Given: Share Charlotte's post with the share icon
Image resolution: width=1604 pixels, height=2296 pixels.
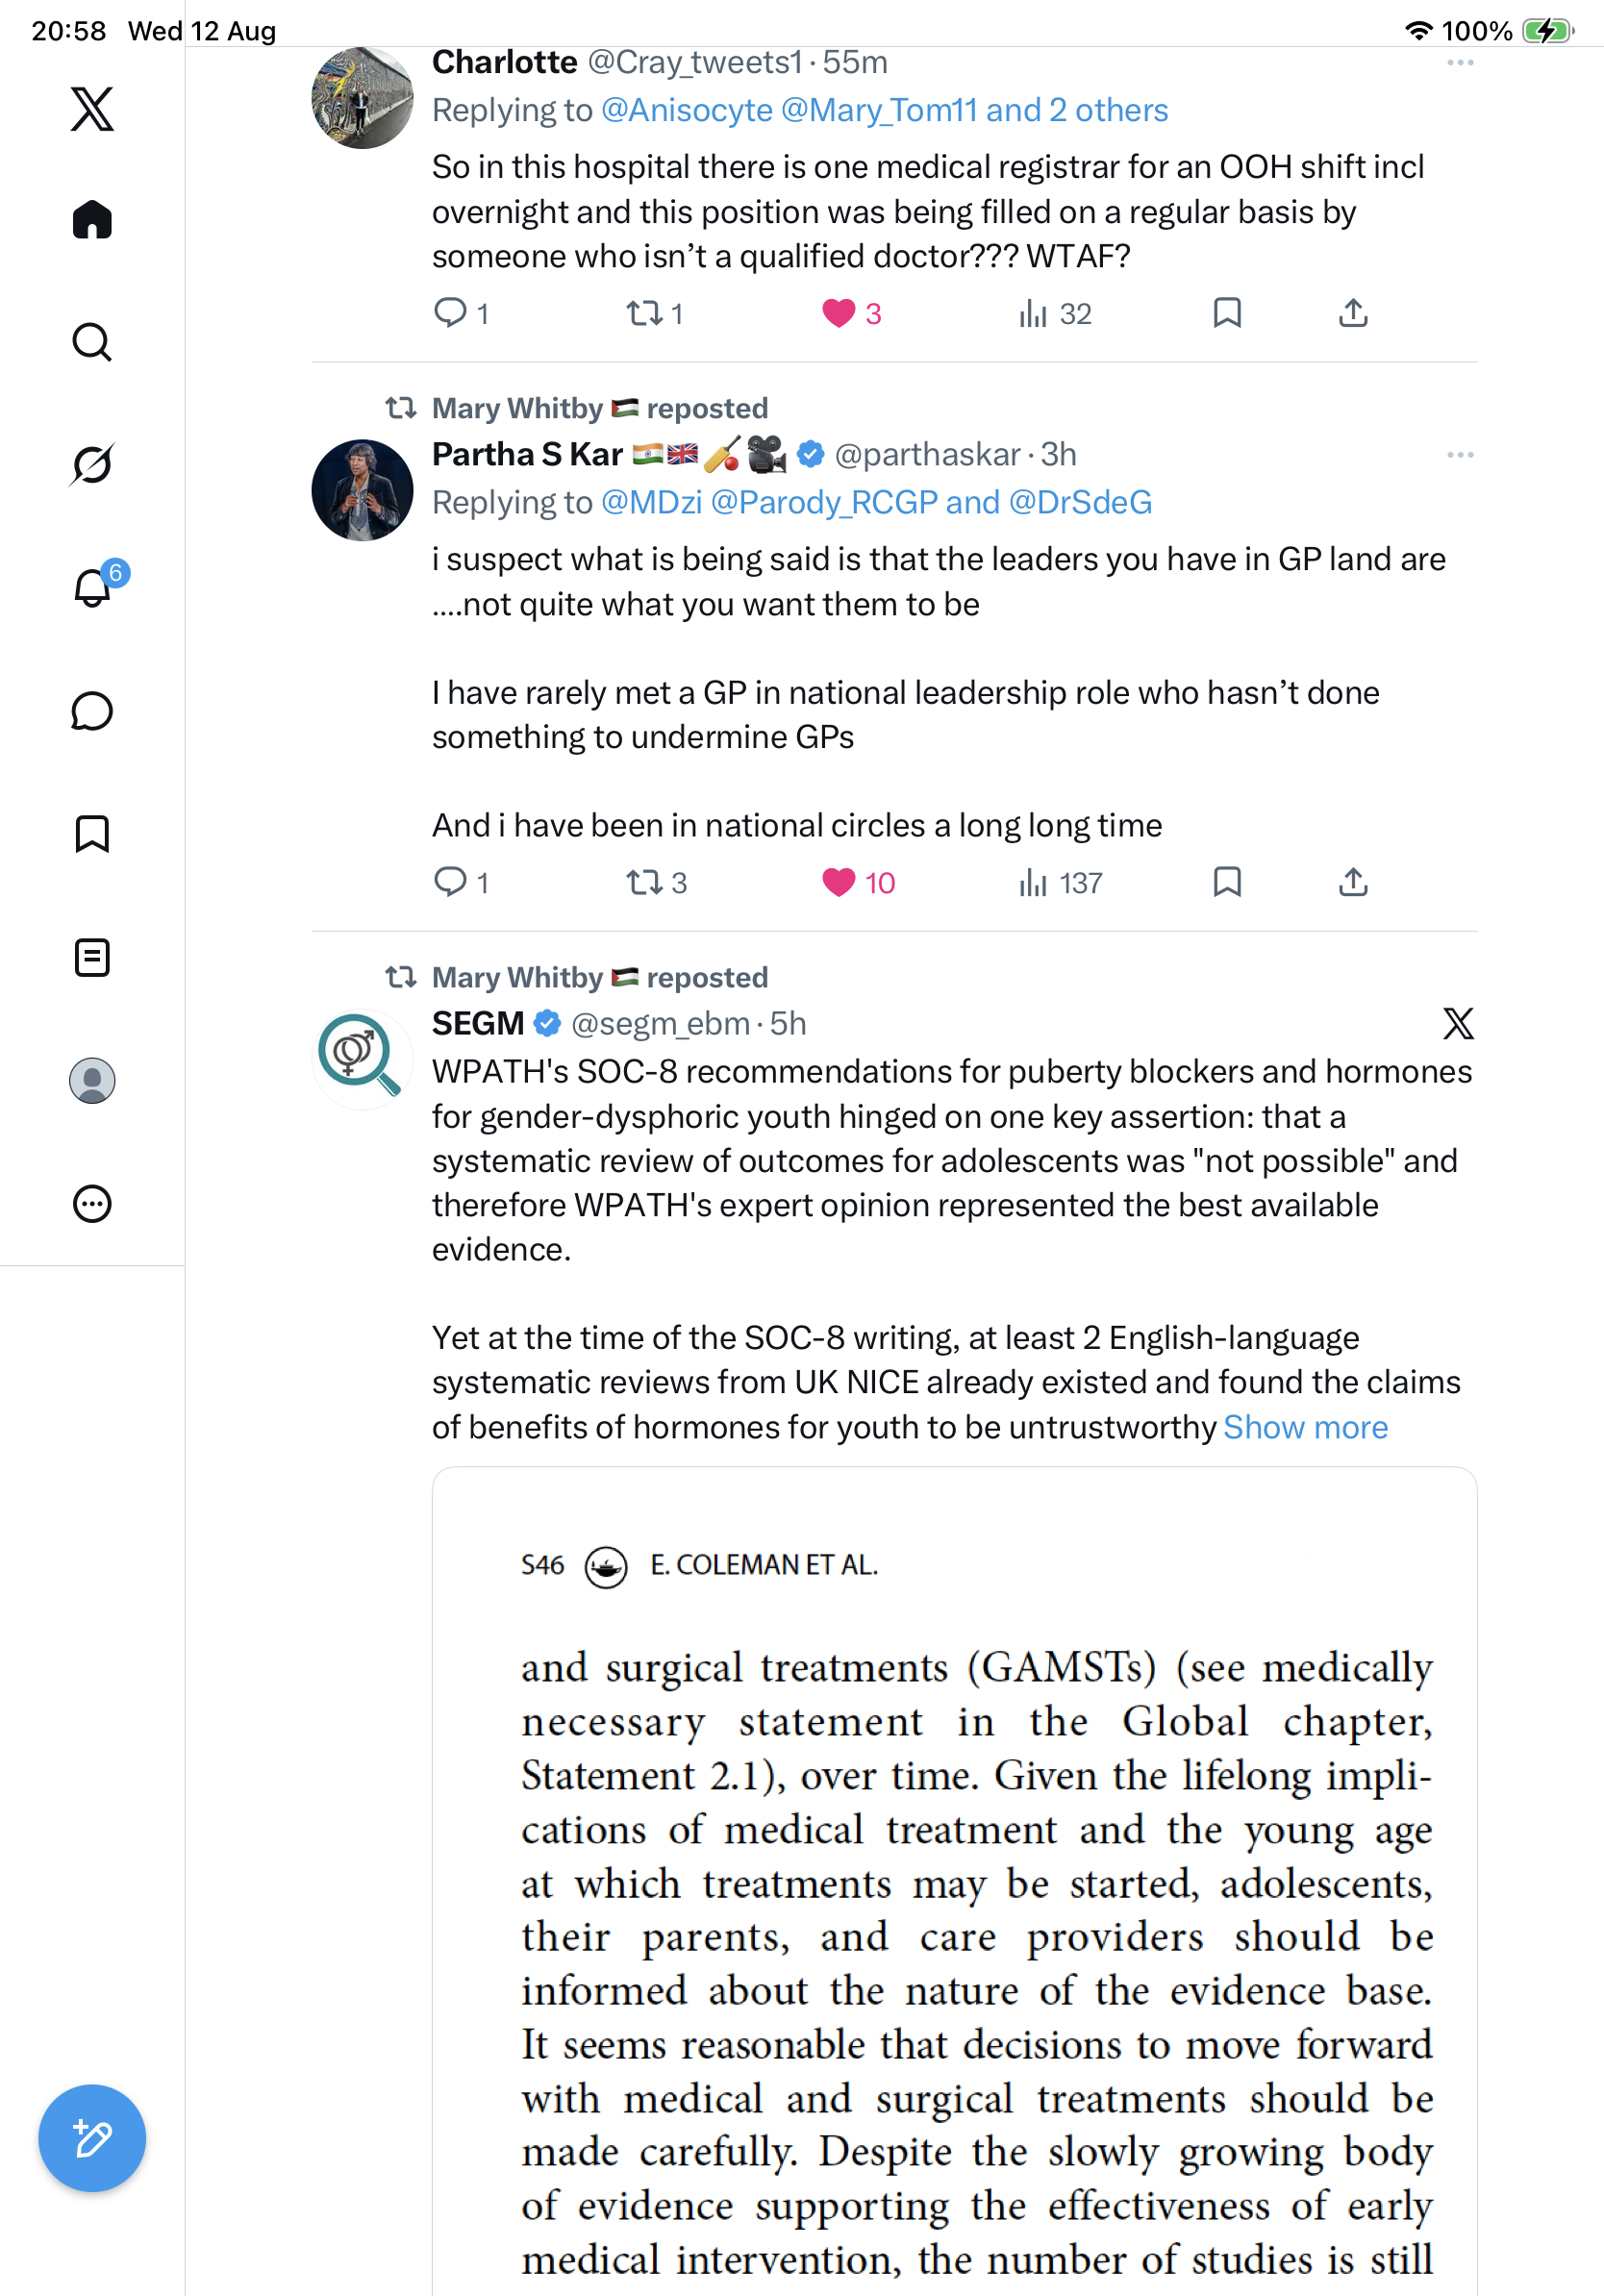Looking at the screenshot, I should click(x=1353, y=313).
